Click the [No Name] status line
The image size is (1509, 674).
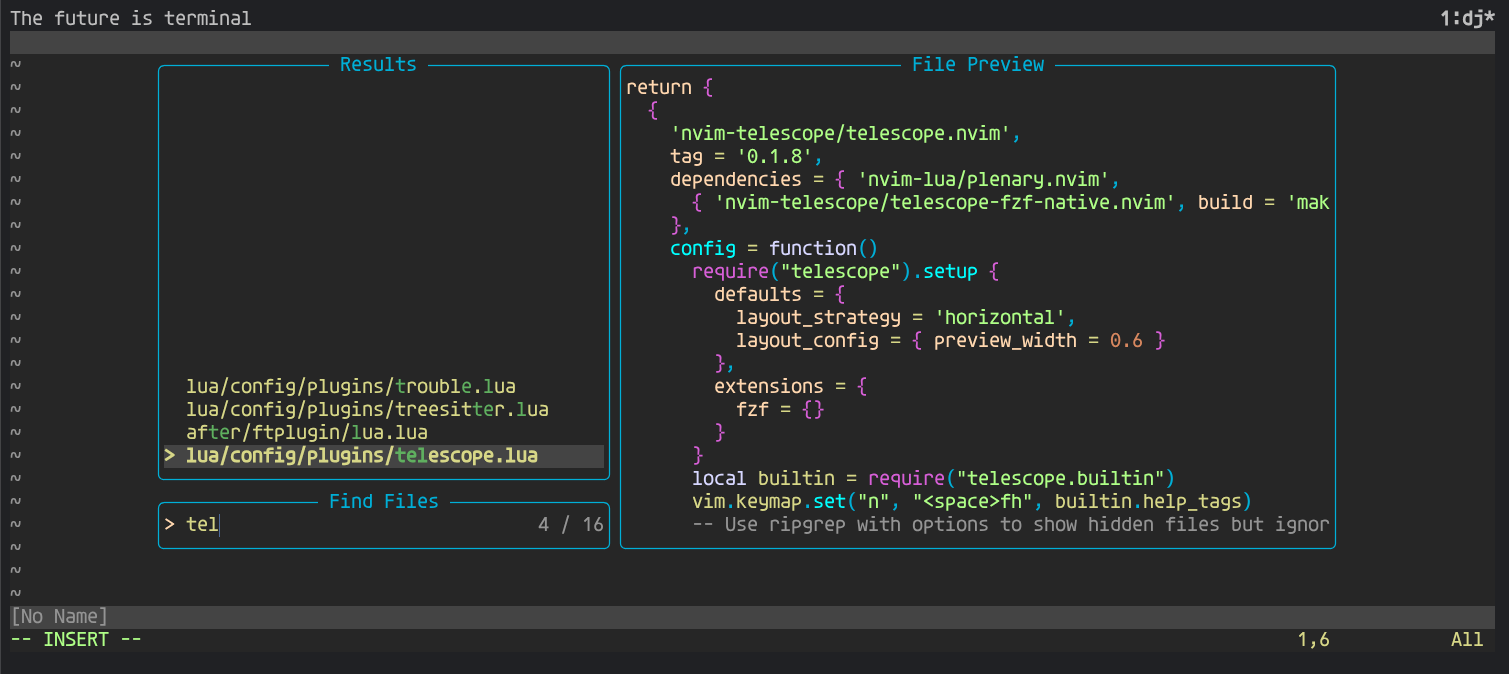[754, 616]
